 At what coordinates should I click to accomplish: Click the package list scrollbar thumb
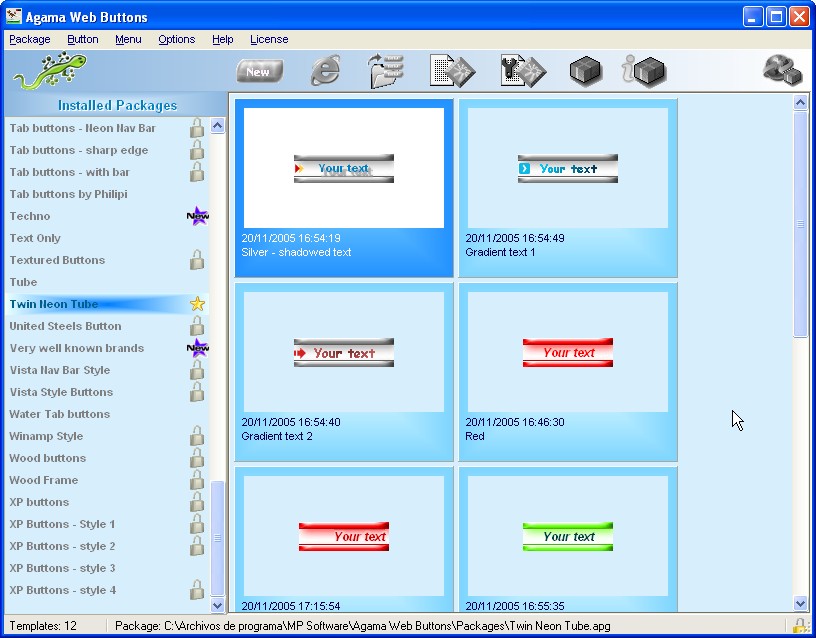coord(218,538)
